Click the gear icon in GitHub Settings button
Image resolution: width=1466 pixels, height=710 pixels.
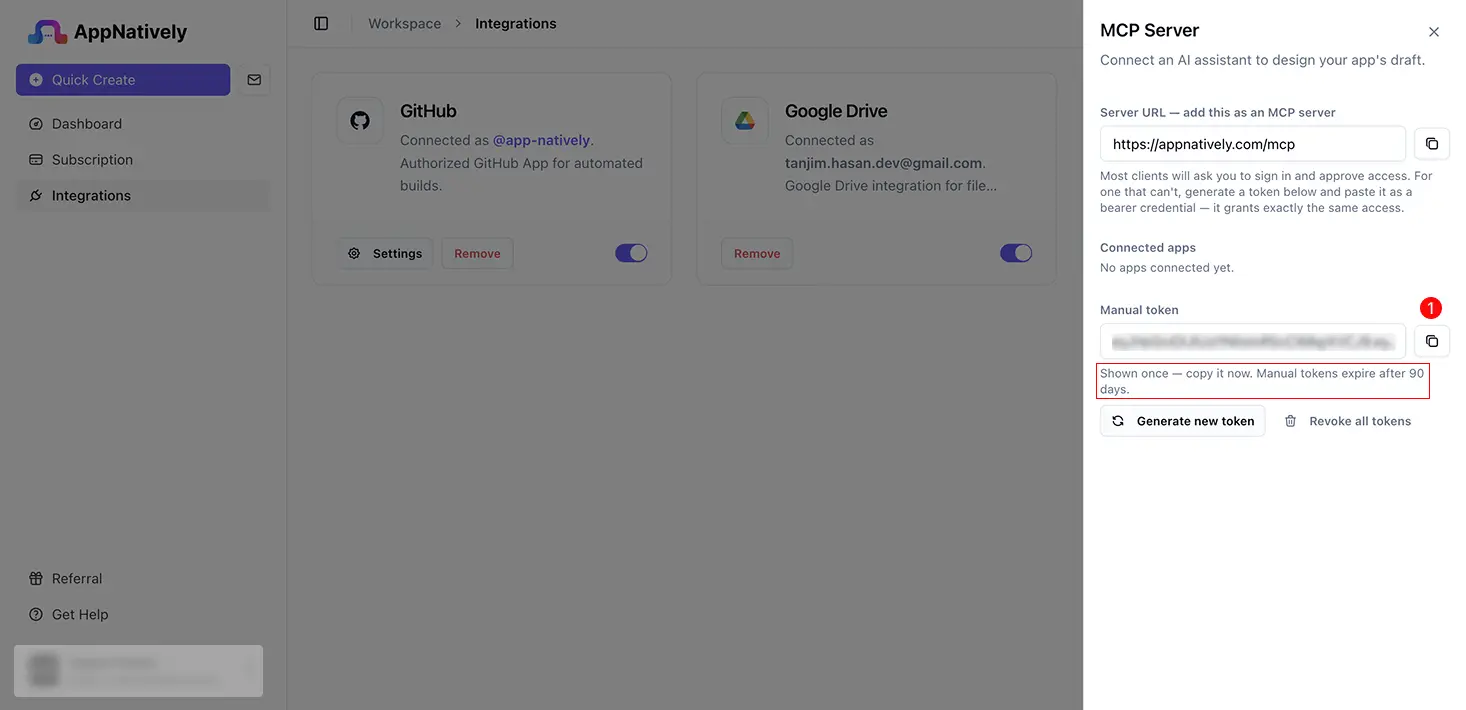click(354, 254)
